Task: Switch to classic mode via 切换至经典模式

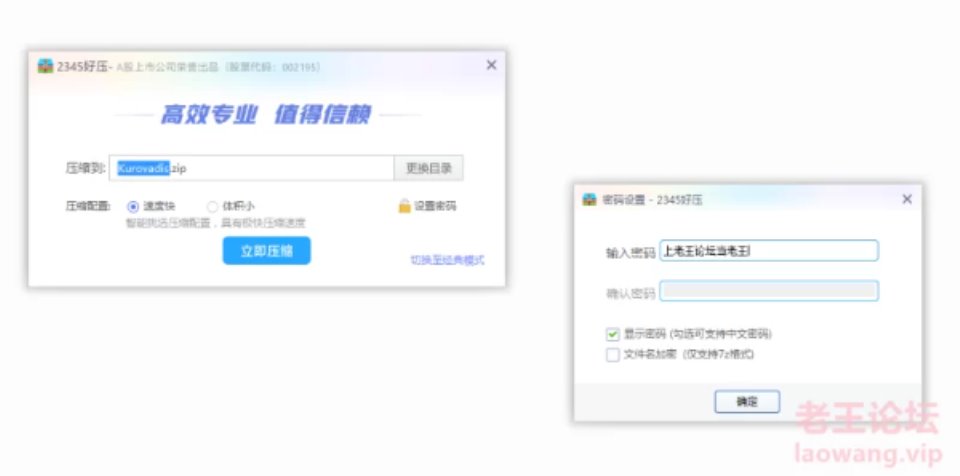Action: (x=448, y=260)
